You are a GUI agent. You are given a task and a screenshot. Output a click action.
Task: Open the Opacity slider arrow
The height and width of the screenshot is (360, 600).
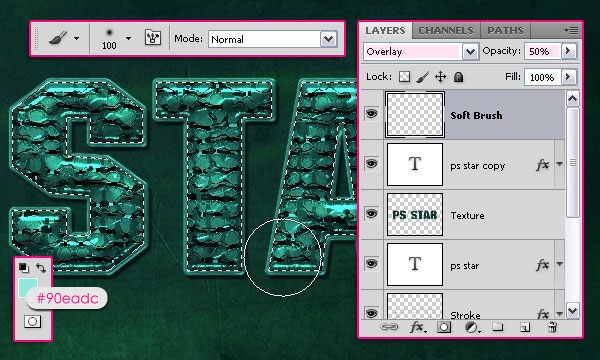pos(569,51)
